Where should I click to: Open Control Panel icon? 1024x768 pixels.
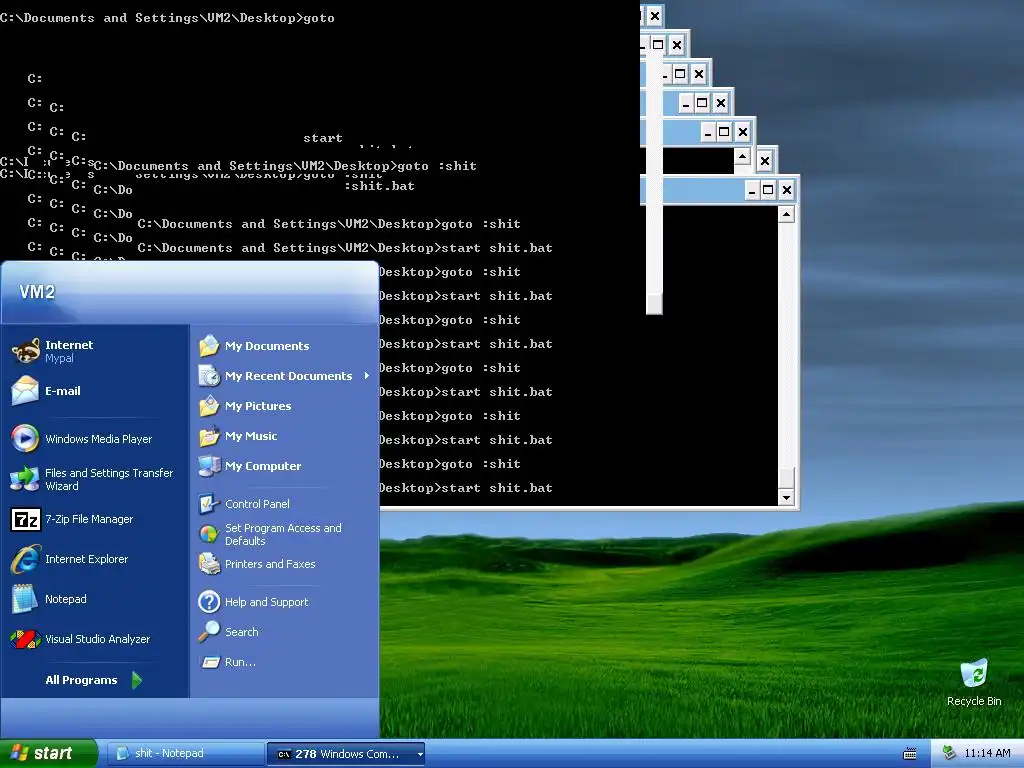pyautogui.click(x=210, y=504)
